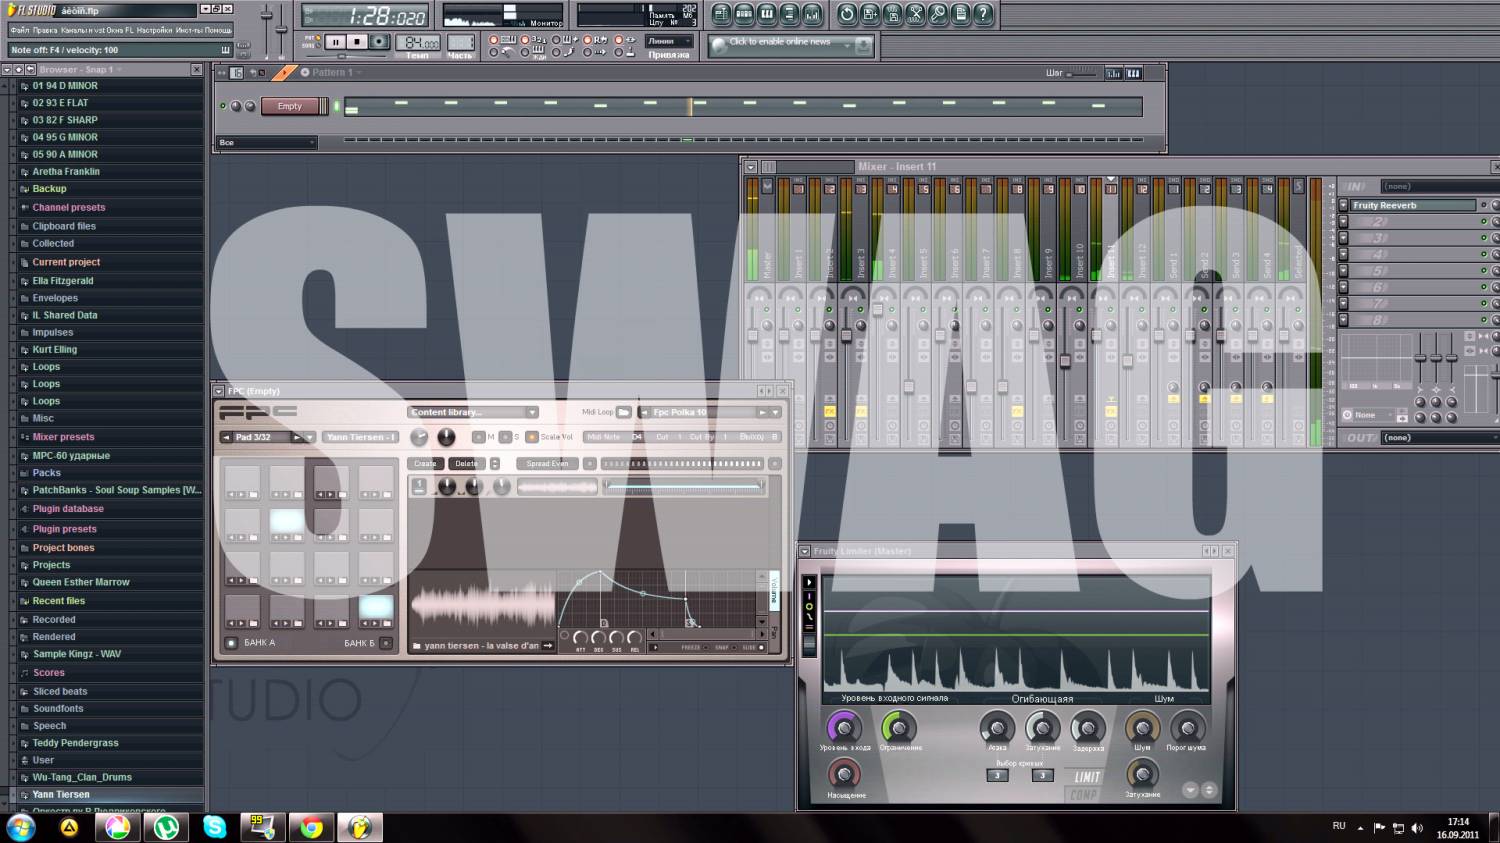Toggle the S solo button in FPC
This screenshot has height=843, width=1500.
505,437
